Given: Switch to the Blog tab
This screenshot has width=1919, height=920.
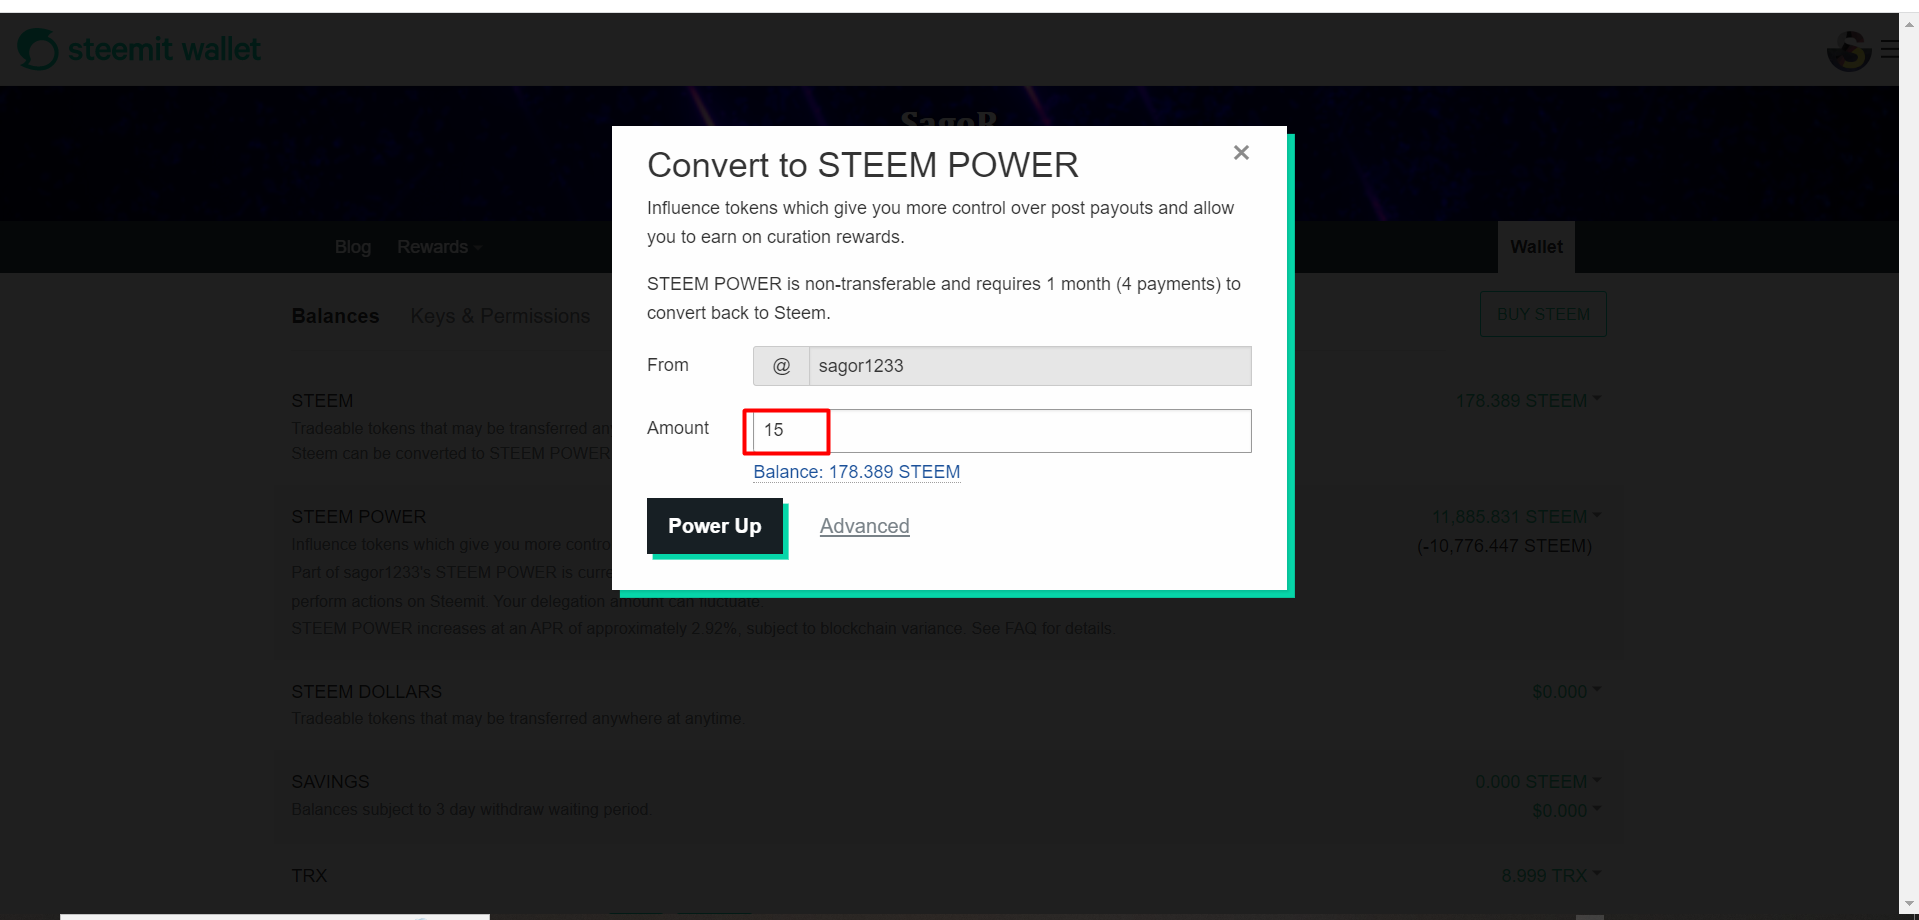Looking at the screenshot, I should point(352,247).
